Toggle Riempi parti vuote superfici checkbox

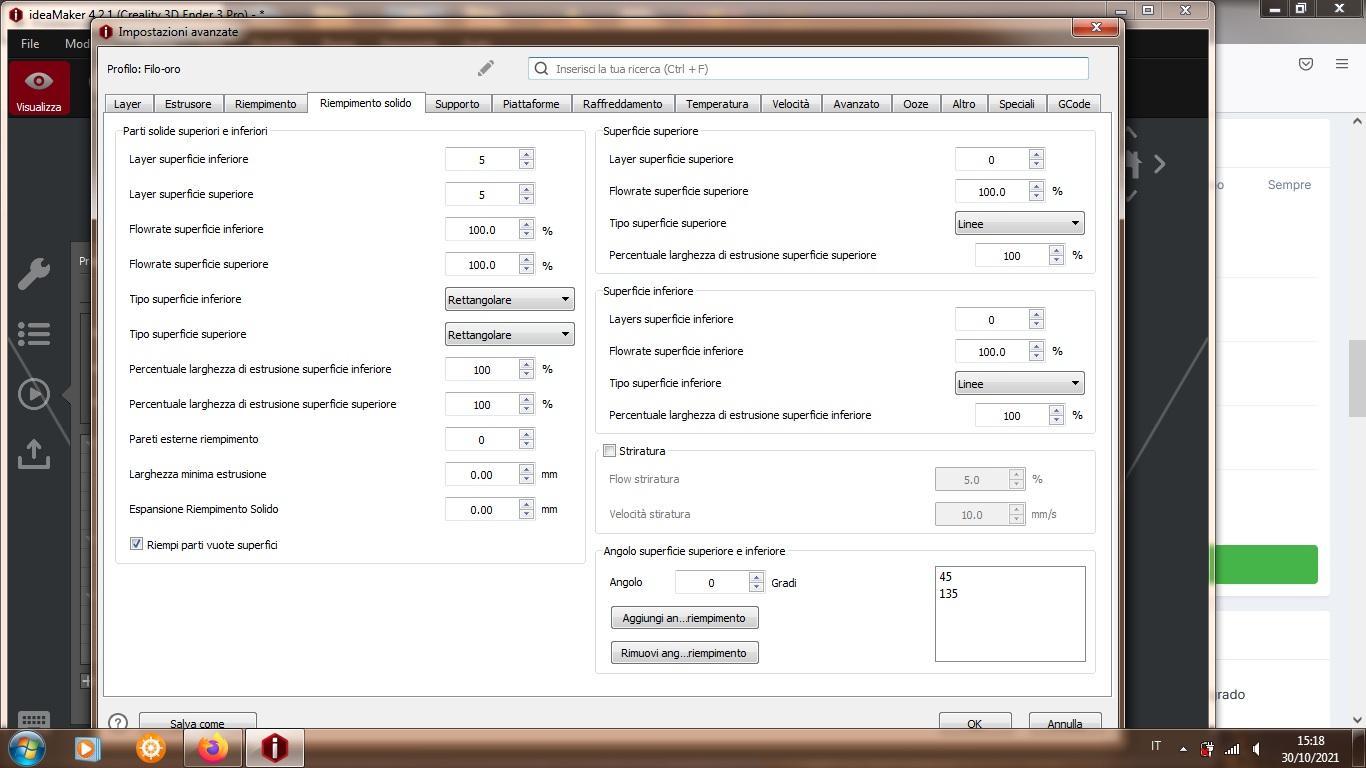click(137, 544)
